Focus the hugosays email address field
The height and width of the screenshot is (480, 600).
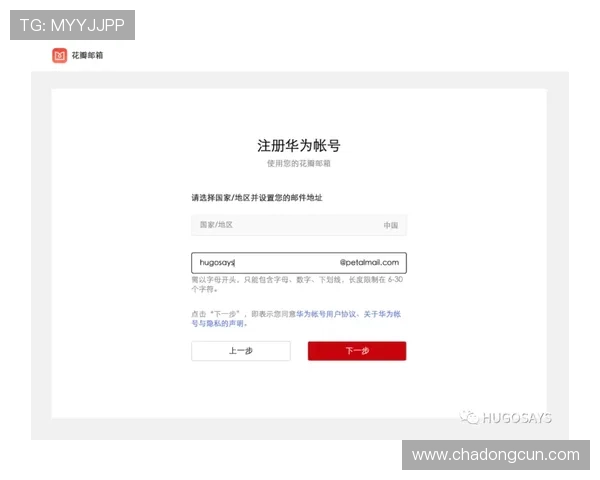coord(299,263)
